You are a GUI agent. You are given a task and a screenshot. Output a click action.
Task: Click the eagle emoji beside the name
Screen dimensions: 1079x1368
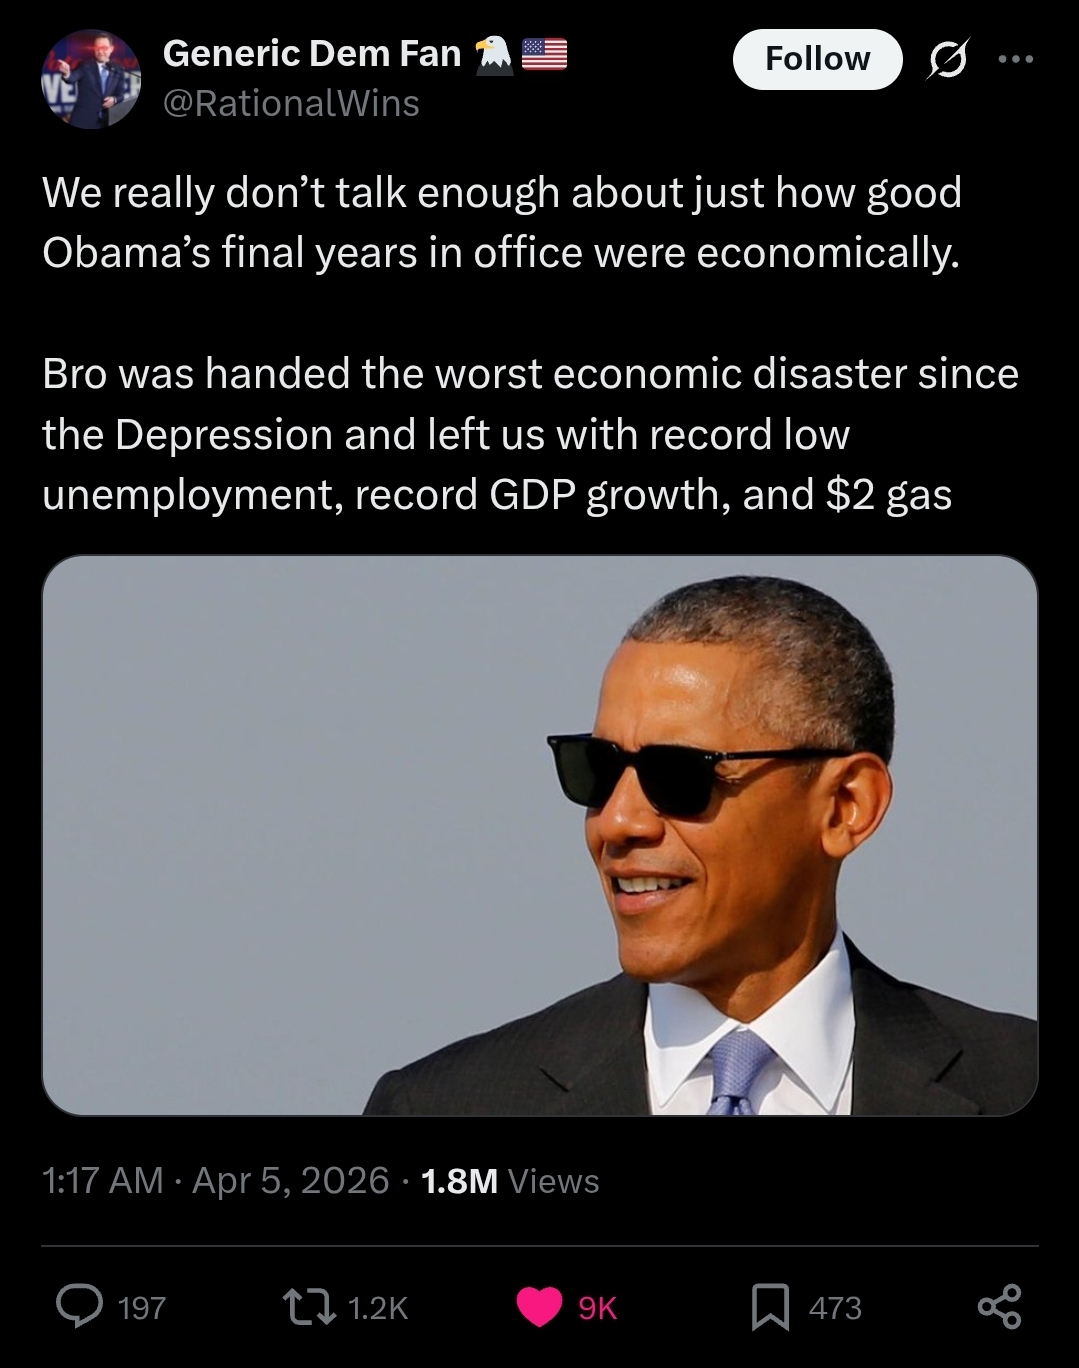[493, 54]
